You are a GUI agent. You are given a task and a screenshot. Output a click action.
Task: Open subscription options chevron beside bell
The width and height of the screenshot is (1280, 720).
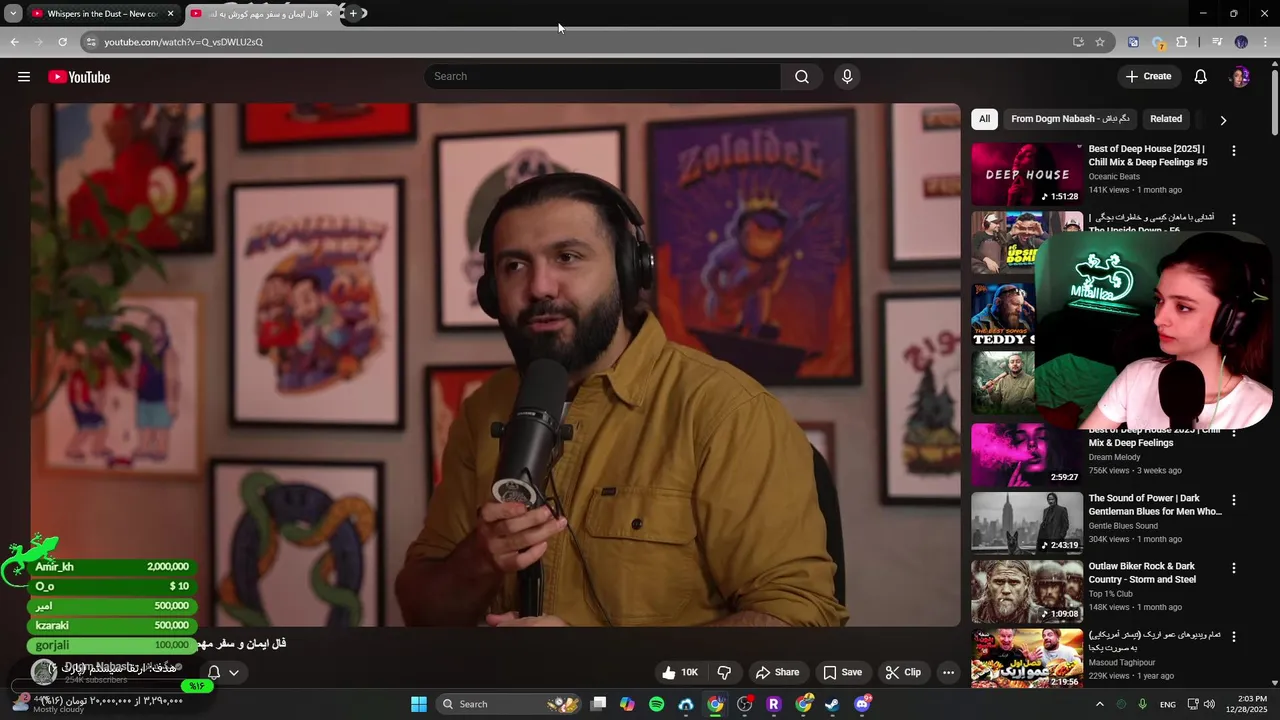[234, 673]
